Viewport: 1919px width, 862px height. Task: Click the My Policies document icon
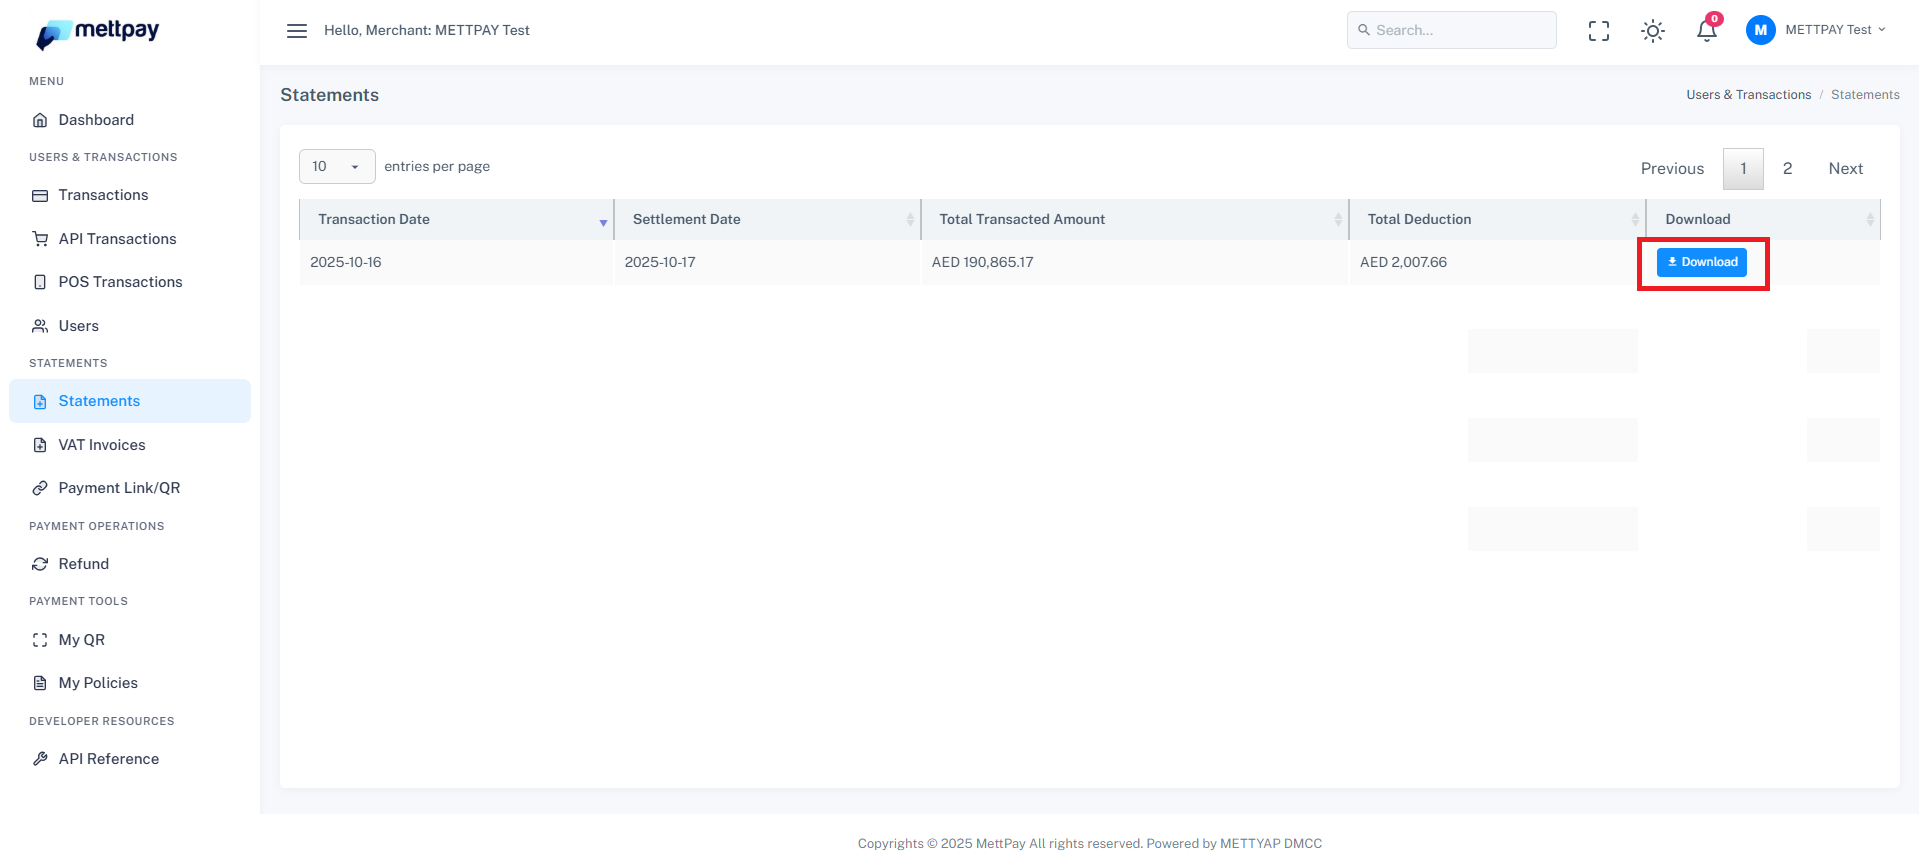40,683
